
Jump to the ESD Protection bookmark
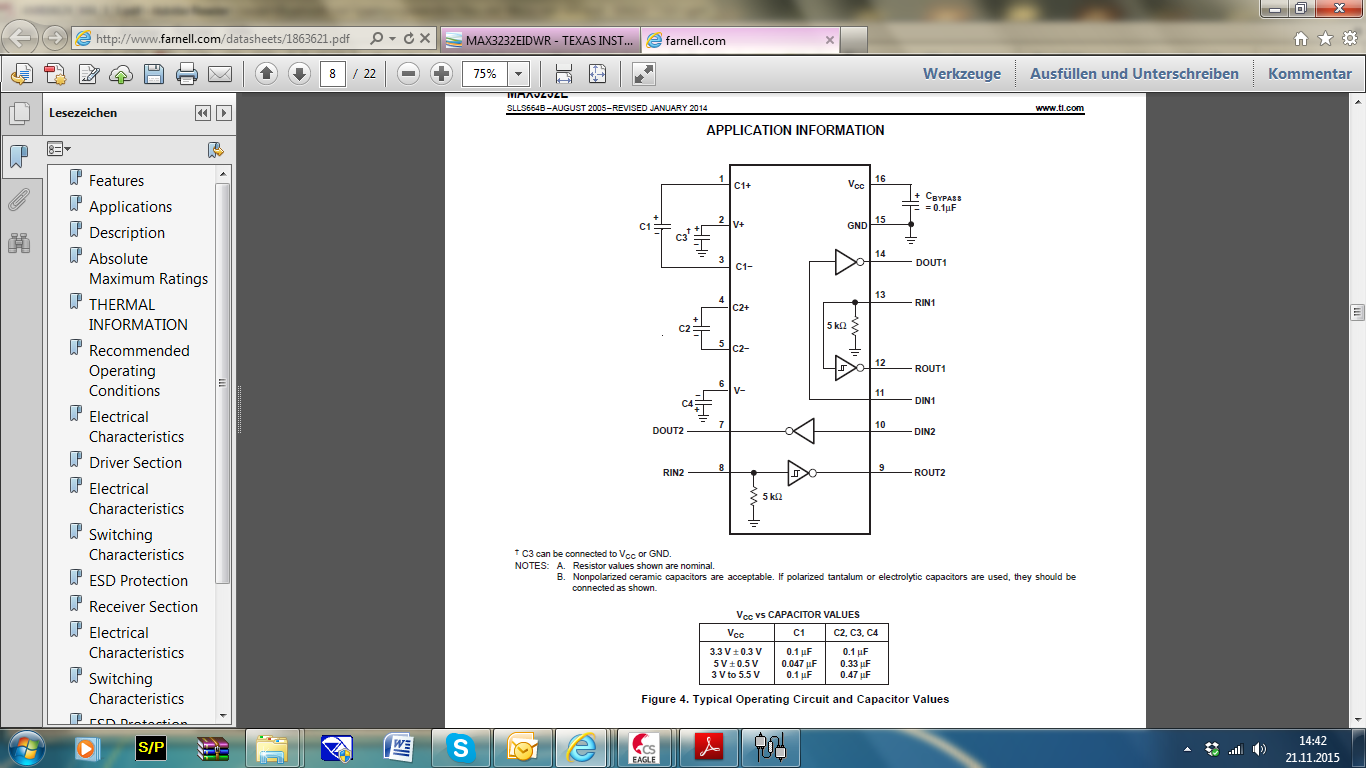click(138, 581)
